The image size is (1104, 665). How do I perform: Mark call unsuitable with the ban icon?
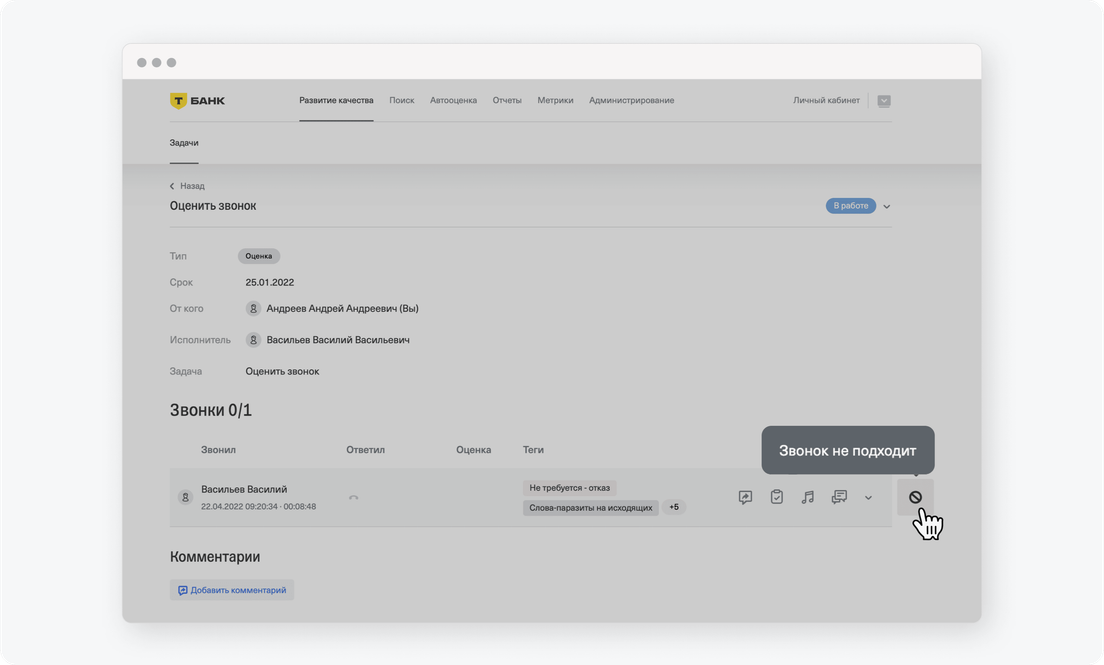point(915,497)
